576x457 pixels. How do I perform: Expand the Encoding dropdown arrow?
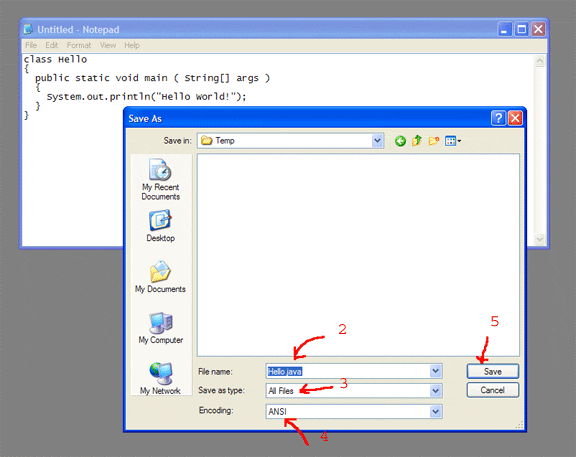pos(435,411)
